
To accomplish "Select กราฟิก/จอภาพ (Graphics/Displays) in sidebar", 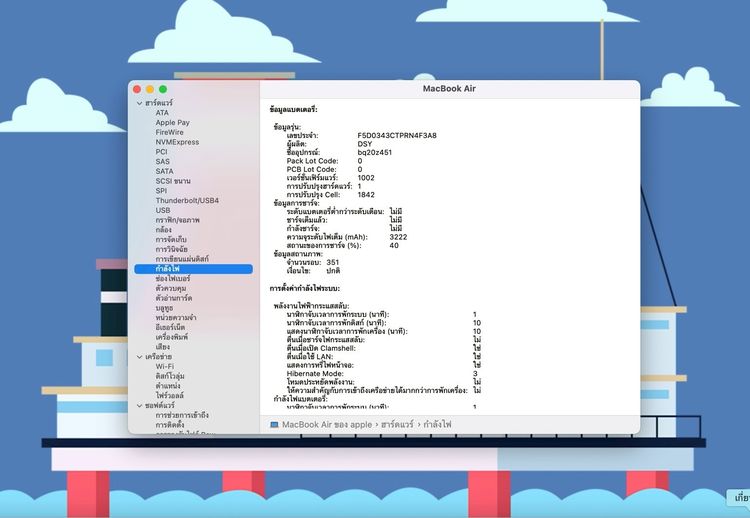I will click(177, 220).
